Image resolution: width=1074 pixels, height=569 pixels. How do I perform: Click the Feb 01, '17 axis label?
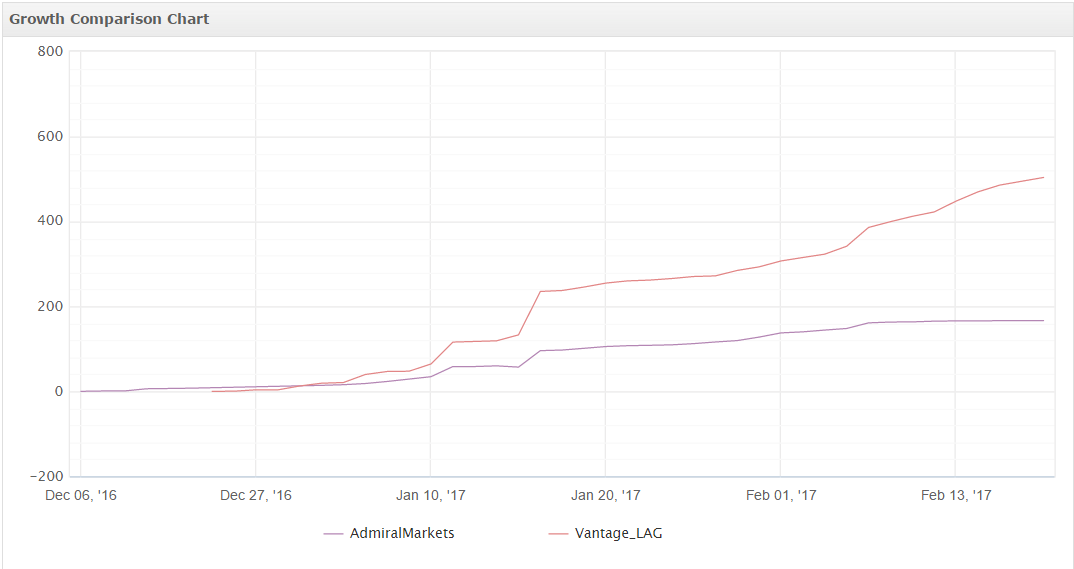pyautogui.click(x=781, y=495)
